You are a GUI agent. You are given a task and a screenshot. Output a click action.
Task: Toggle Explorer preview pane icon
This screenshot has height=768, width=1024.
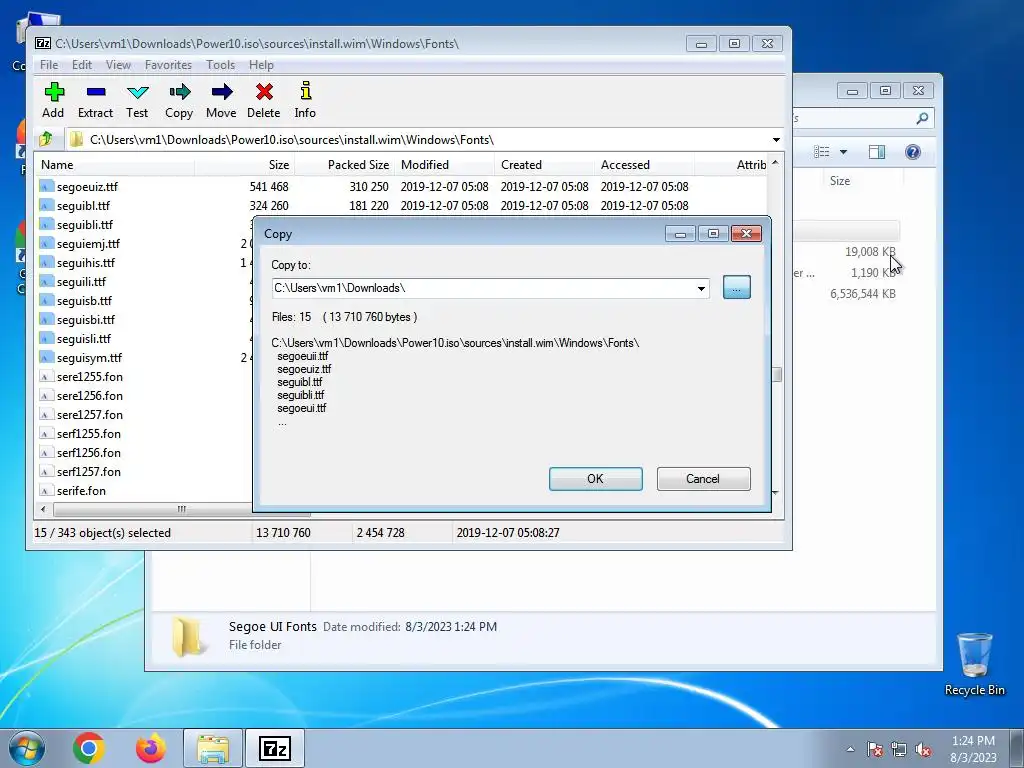pyautogui.click(x=876, y=152)
